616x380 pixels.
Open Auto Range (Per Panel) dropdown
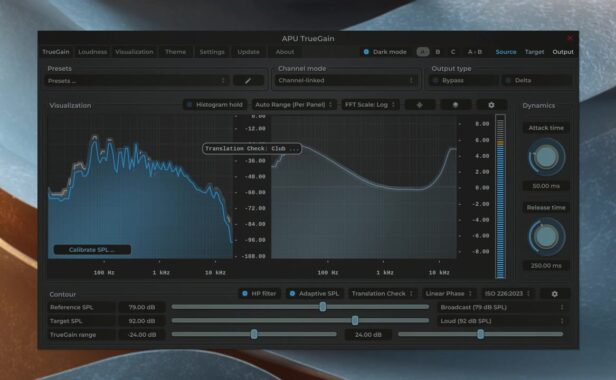(x=294, y=105)
